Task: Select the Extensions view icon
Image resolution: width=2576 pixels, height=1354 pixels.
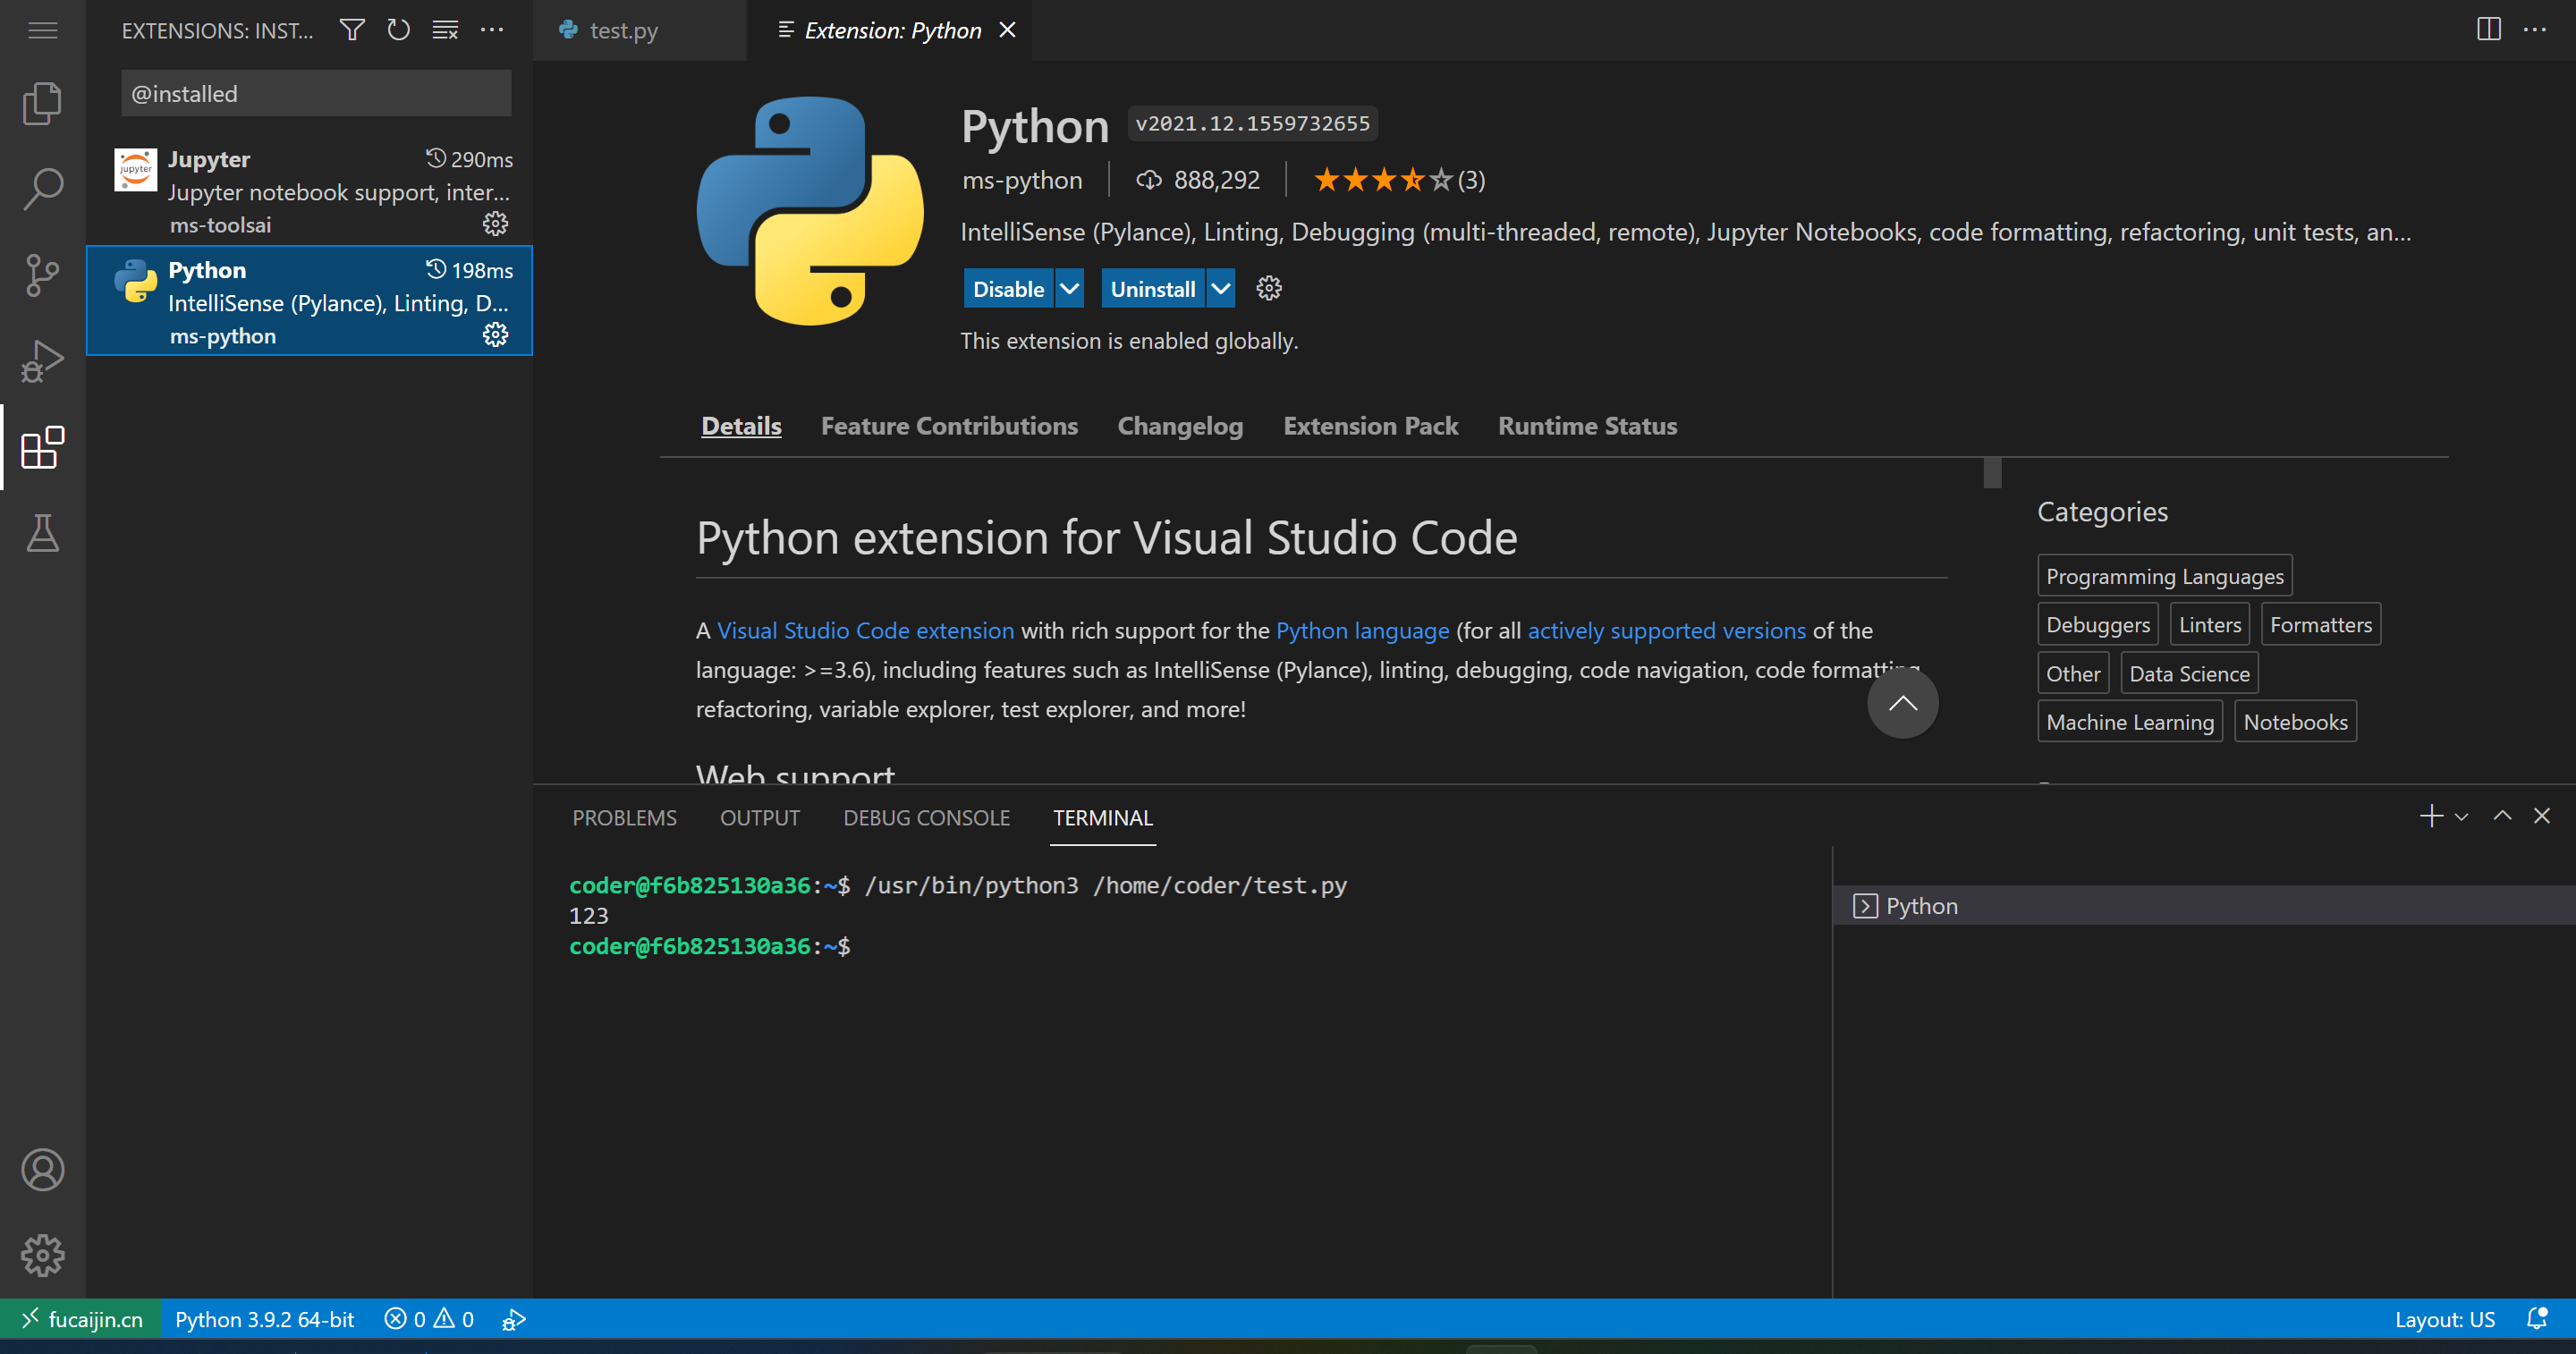Action: click(x=42, y=447)
